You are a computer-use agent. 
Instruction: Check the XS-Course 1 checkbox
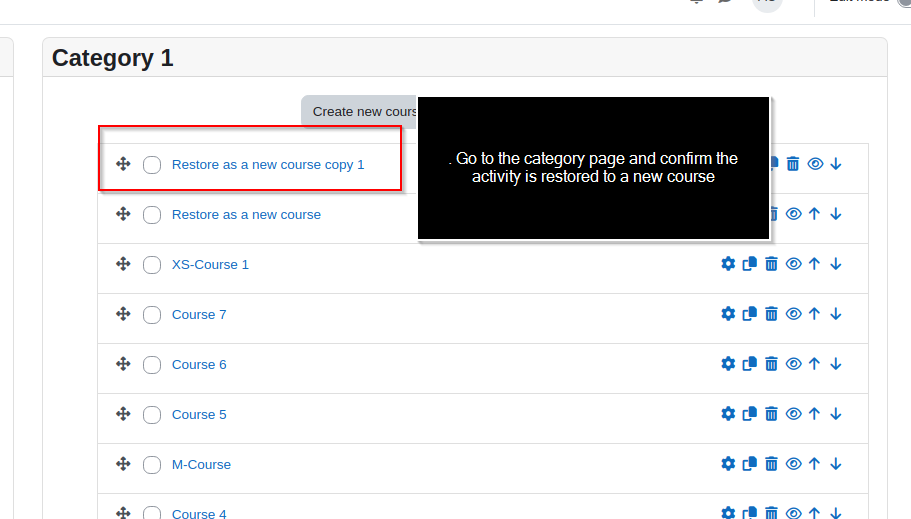[x=152, y=265]
